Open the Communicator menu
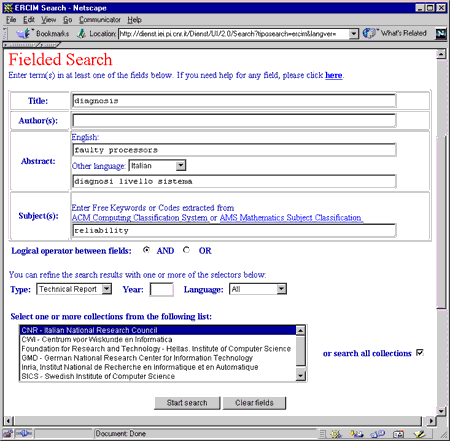Screen dimensions: 450x441 (x=100, y=20)
